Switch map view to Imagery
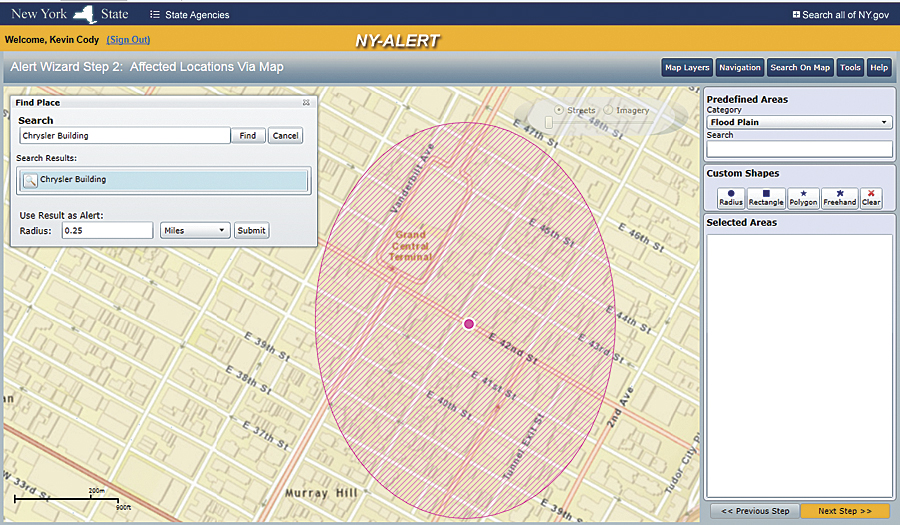The height and width of the screenshot is (525, 900). (x=608, y=110)
